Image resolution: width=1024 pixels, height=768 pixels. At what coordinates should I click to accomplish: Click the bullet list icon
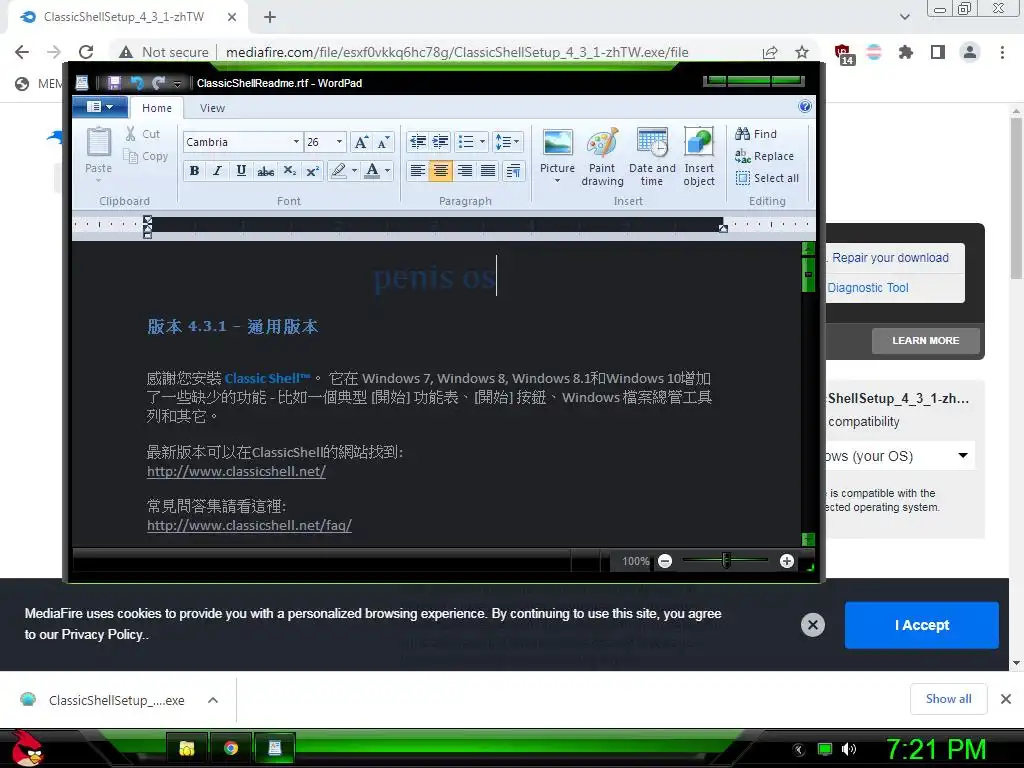[x=466, y=142]
